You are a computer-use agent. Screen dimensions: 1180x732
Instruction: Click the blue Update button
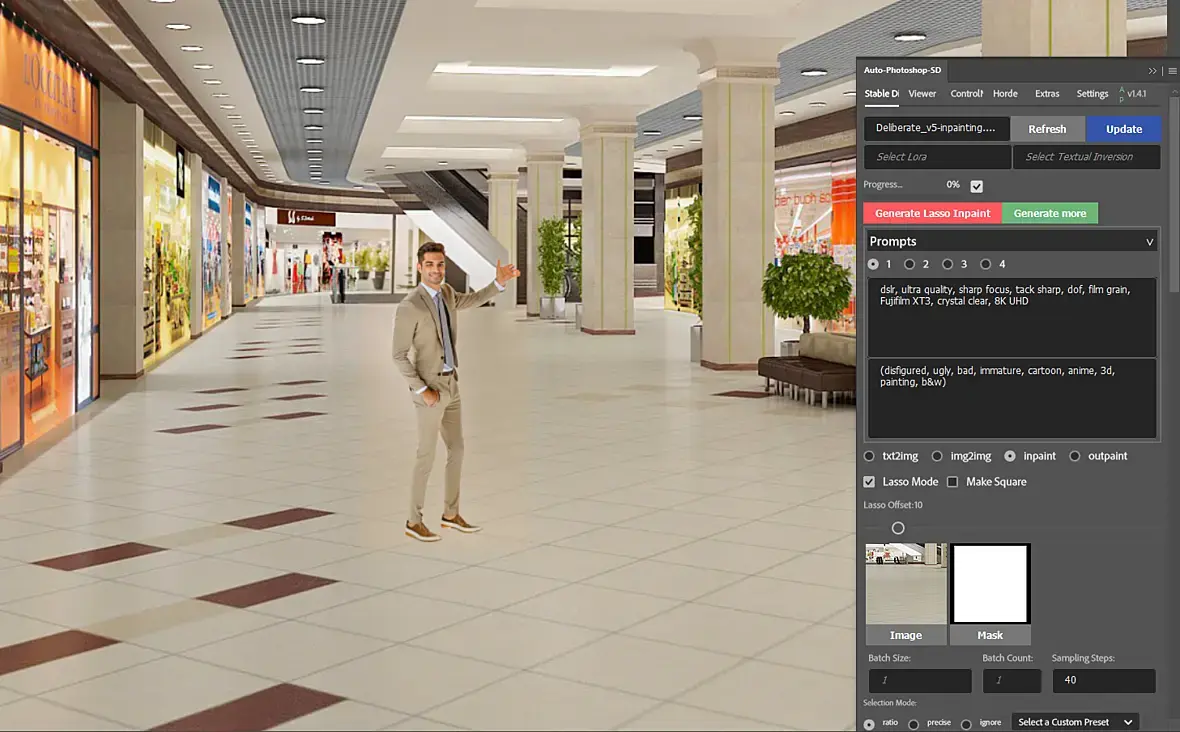[x=1123, y=129]
